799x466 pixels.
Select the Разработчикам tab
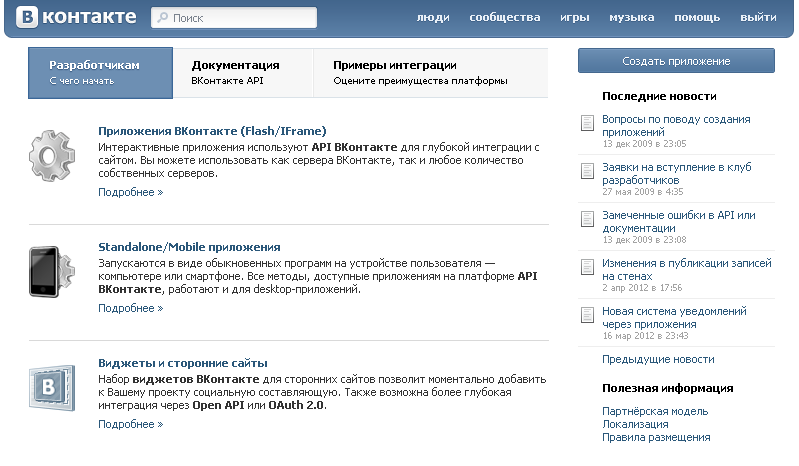click(x=100, y=73)
